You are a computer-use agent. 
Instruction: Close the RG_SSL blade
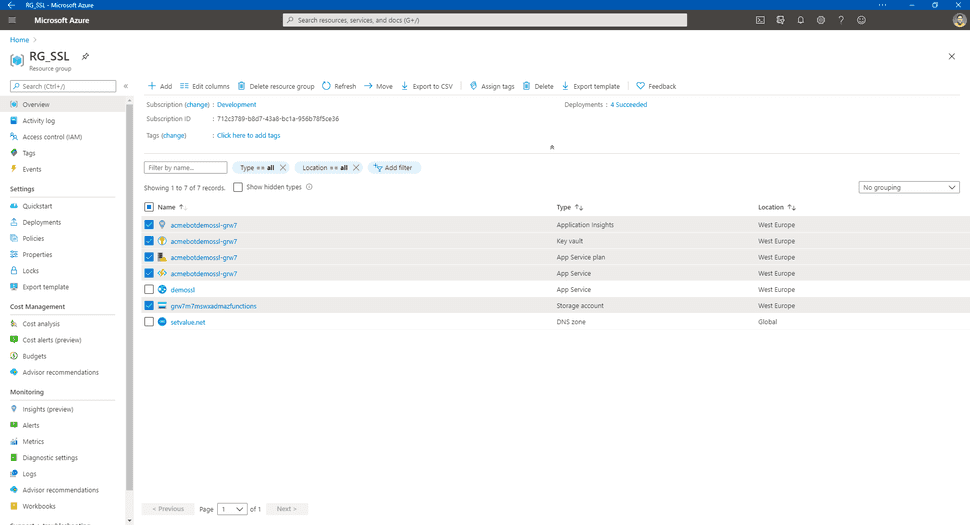(951, 56)
